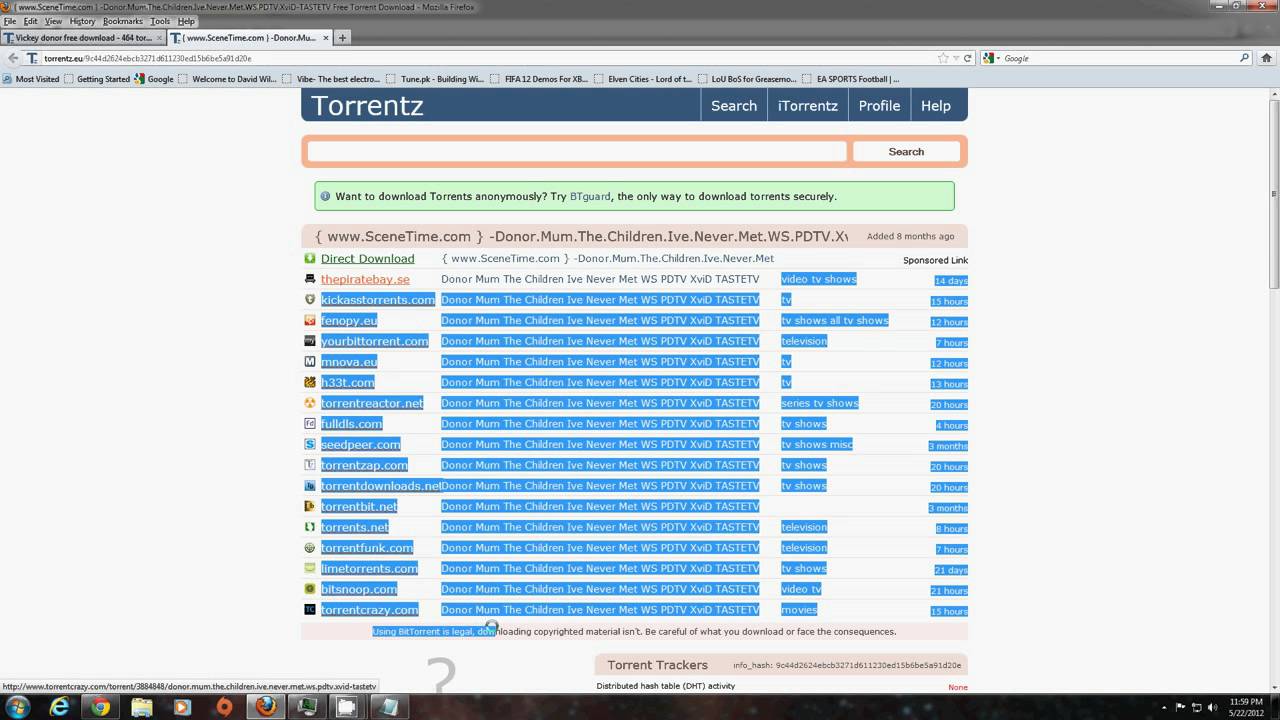Click the thepiratebay.se ship favicon
Image resolution: width=1280 pixels, height=720 pixels.
[310, 279]
